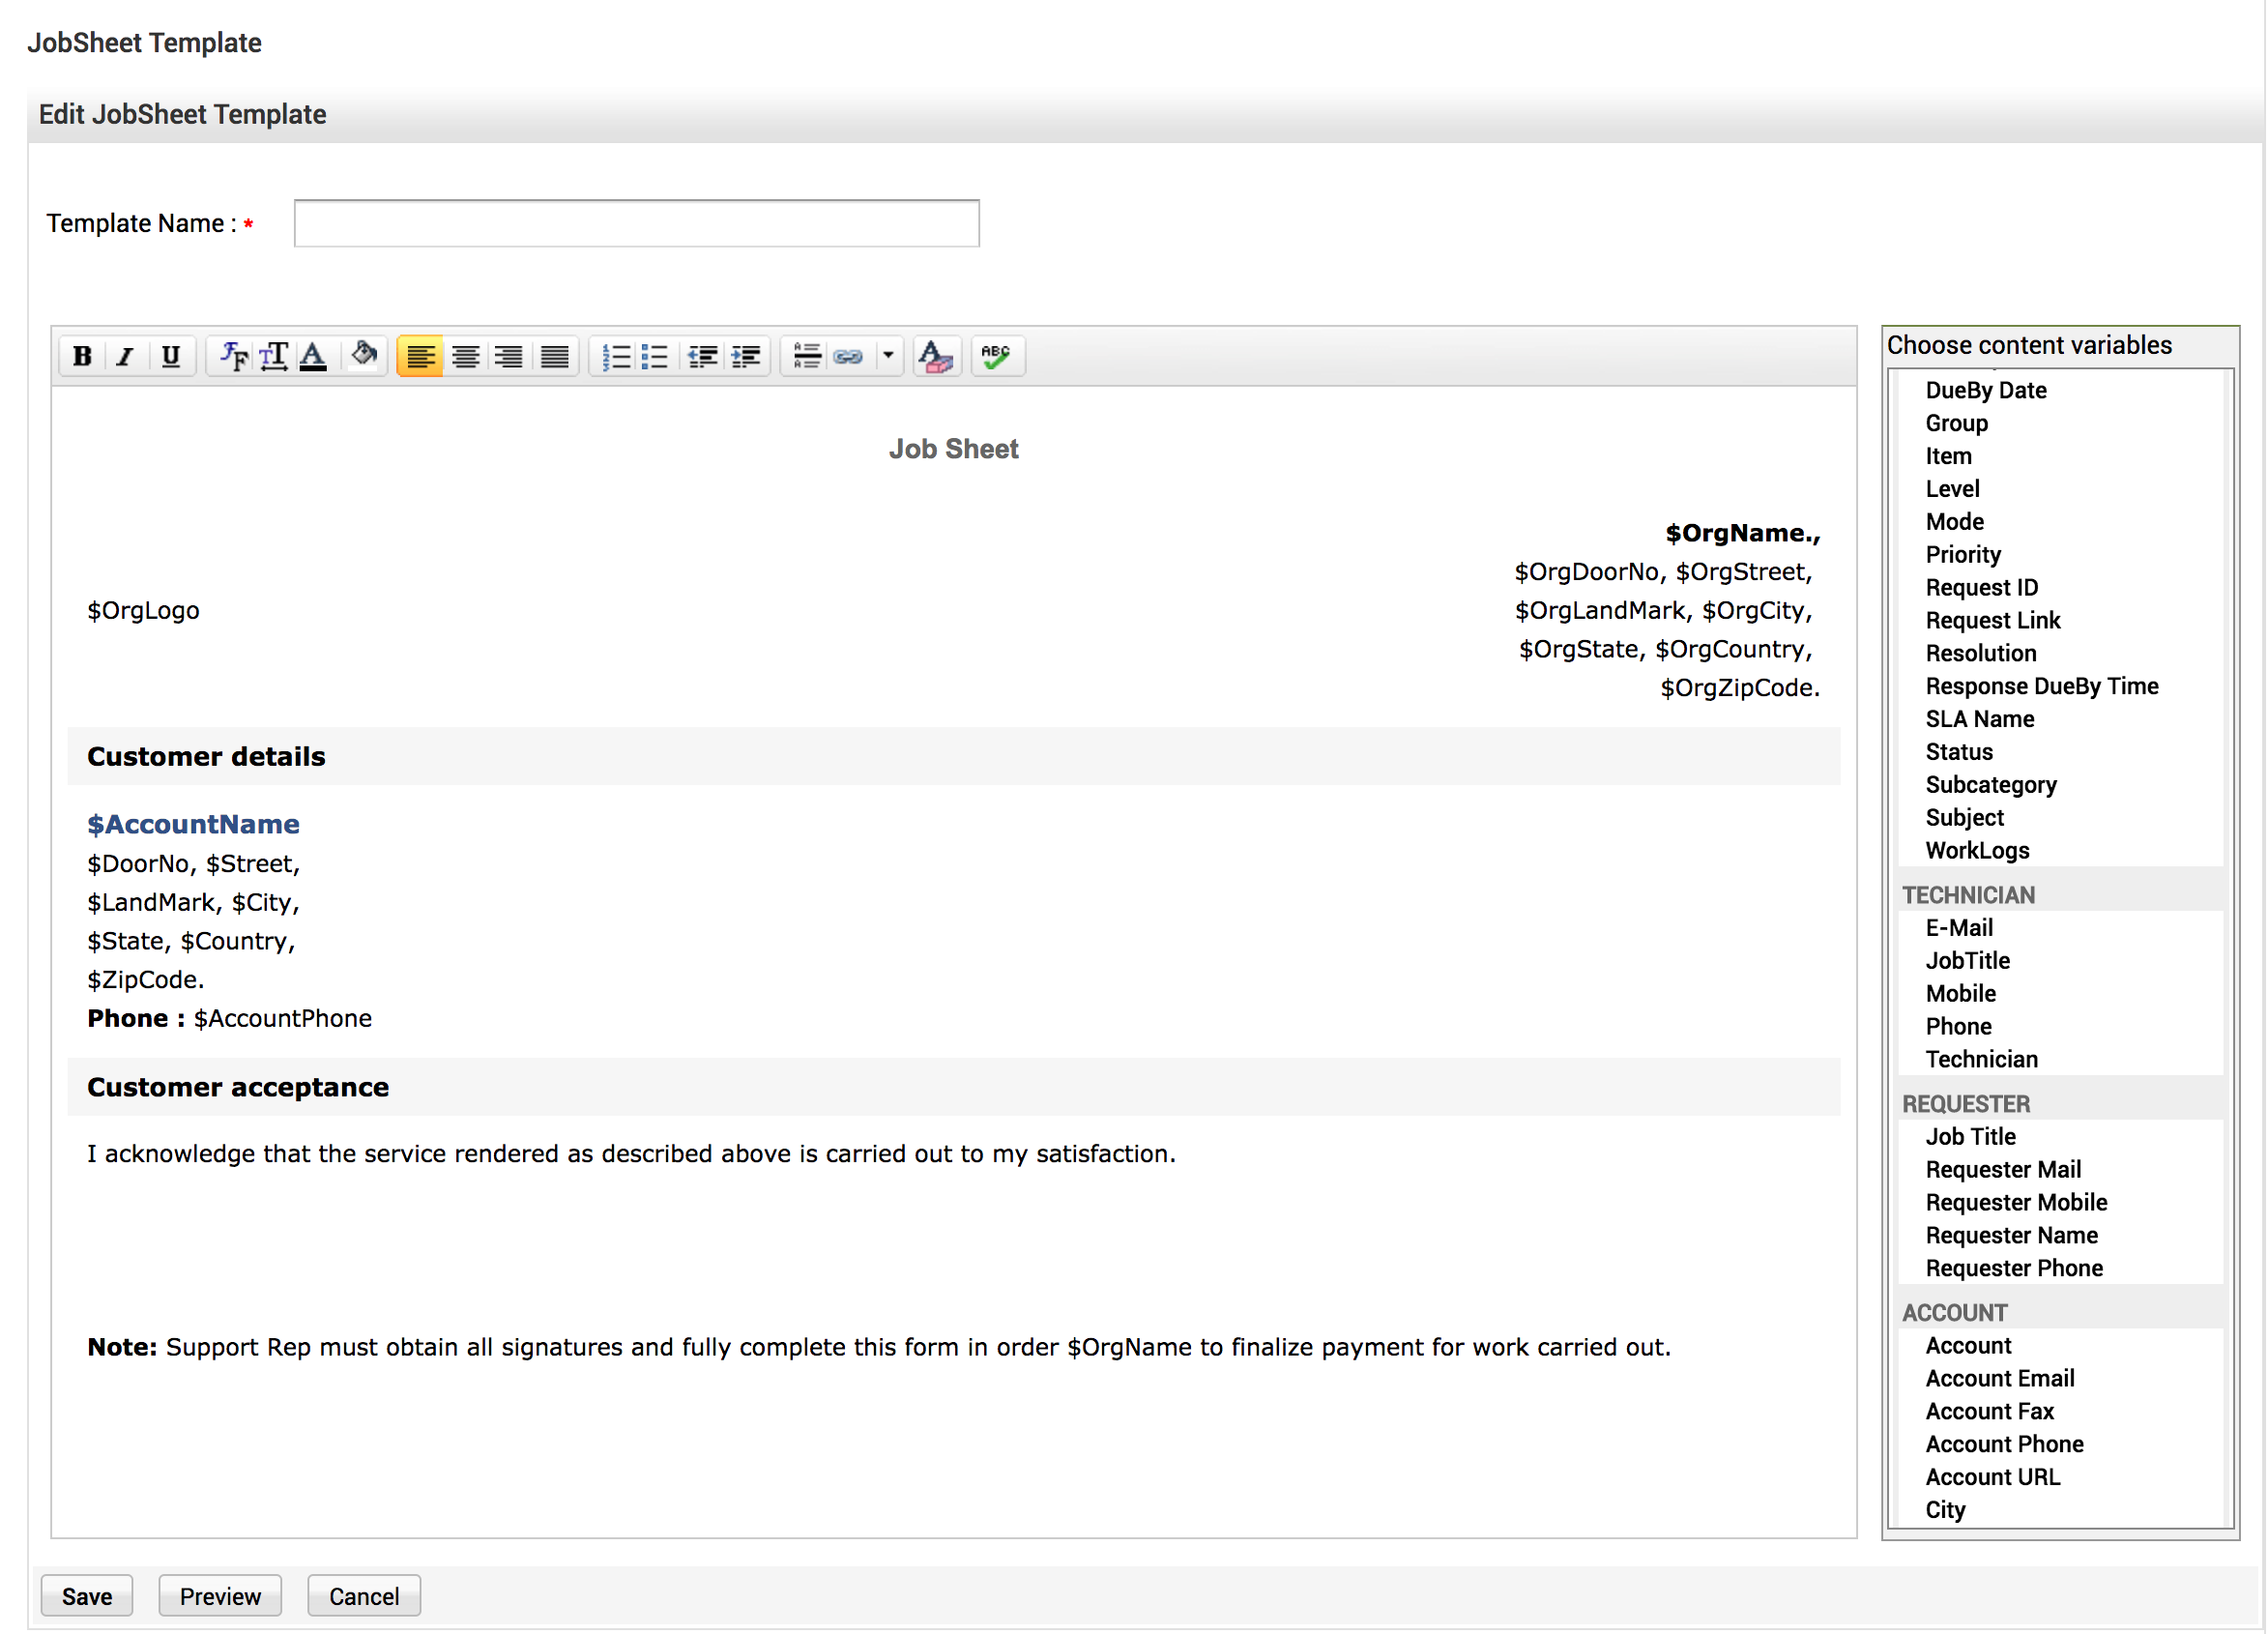This screenshot has width=2268, height=1634.
Task: Click the remove formatting eraser icon
Action: pyautogui.click(x=936, y=356)
